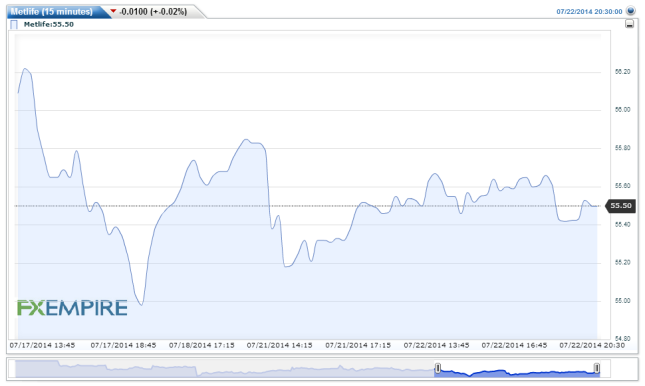Click the 56.20 price axis label
Image resolution: width=645 pixels, height=386 pixels.
[622, 72]
